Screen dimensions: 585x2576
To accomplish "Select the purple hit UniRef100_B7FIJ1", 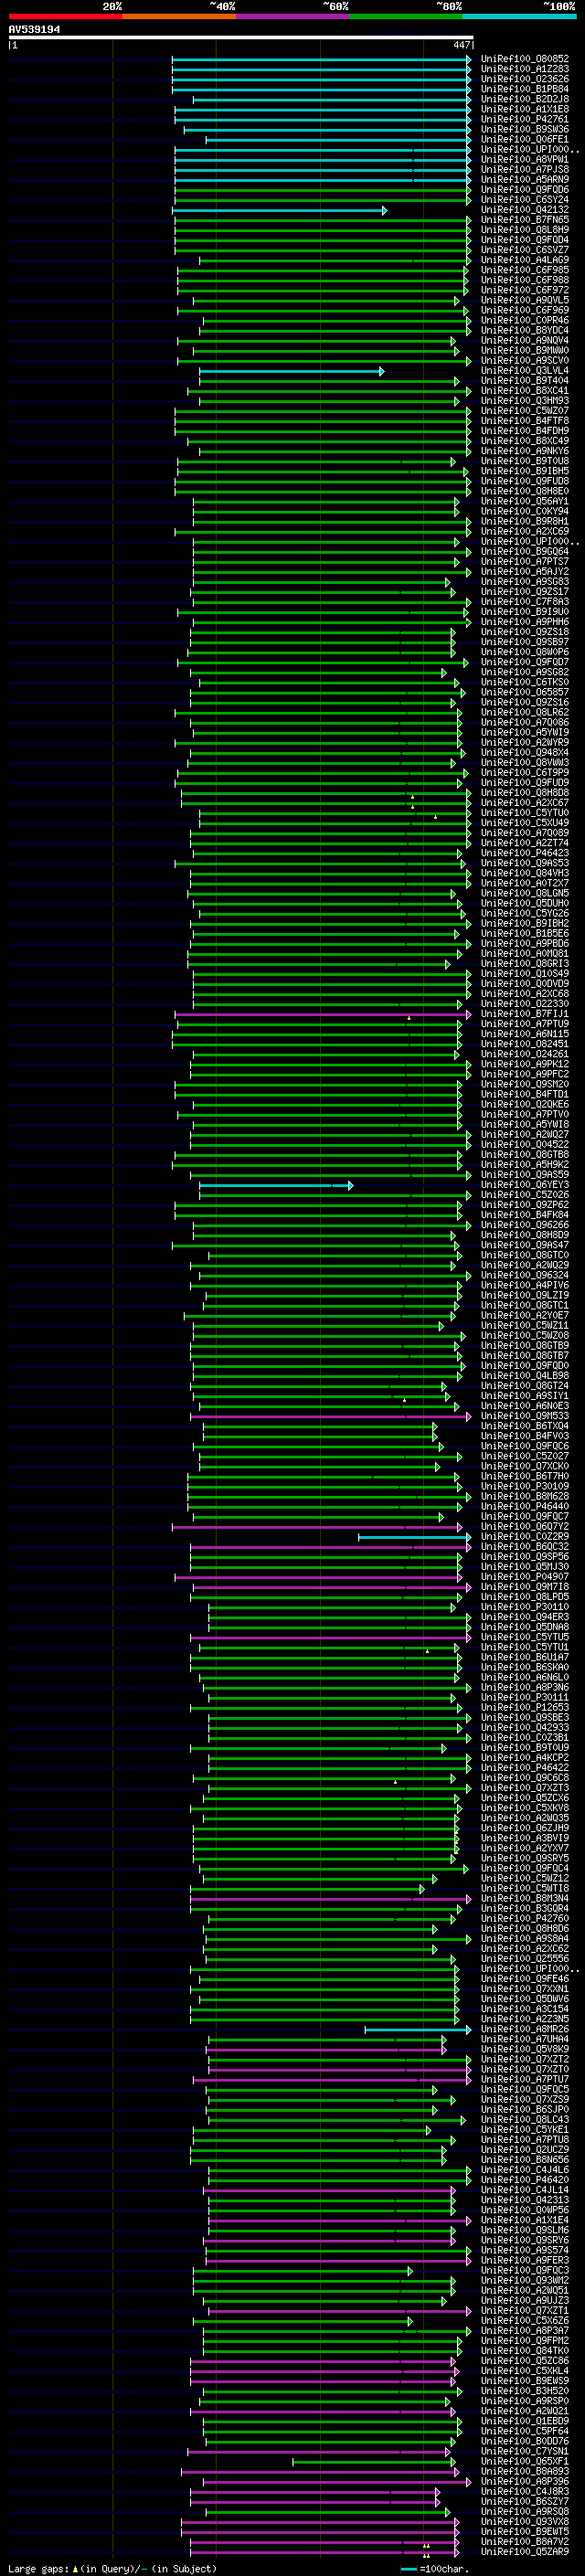I will (x=525, y=1014).
